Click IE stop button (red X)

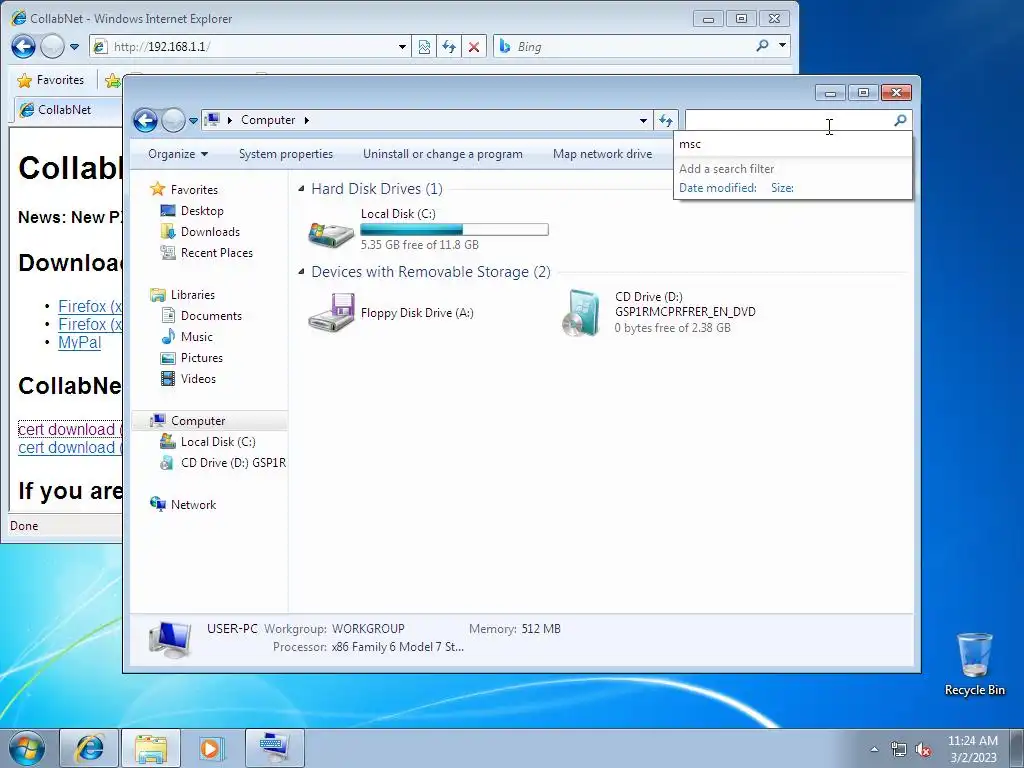coord(474,47)
